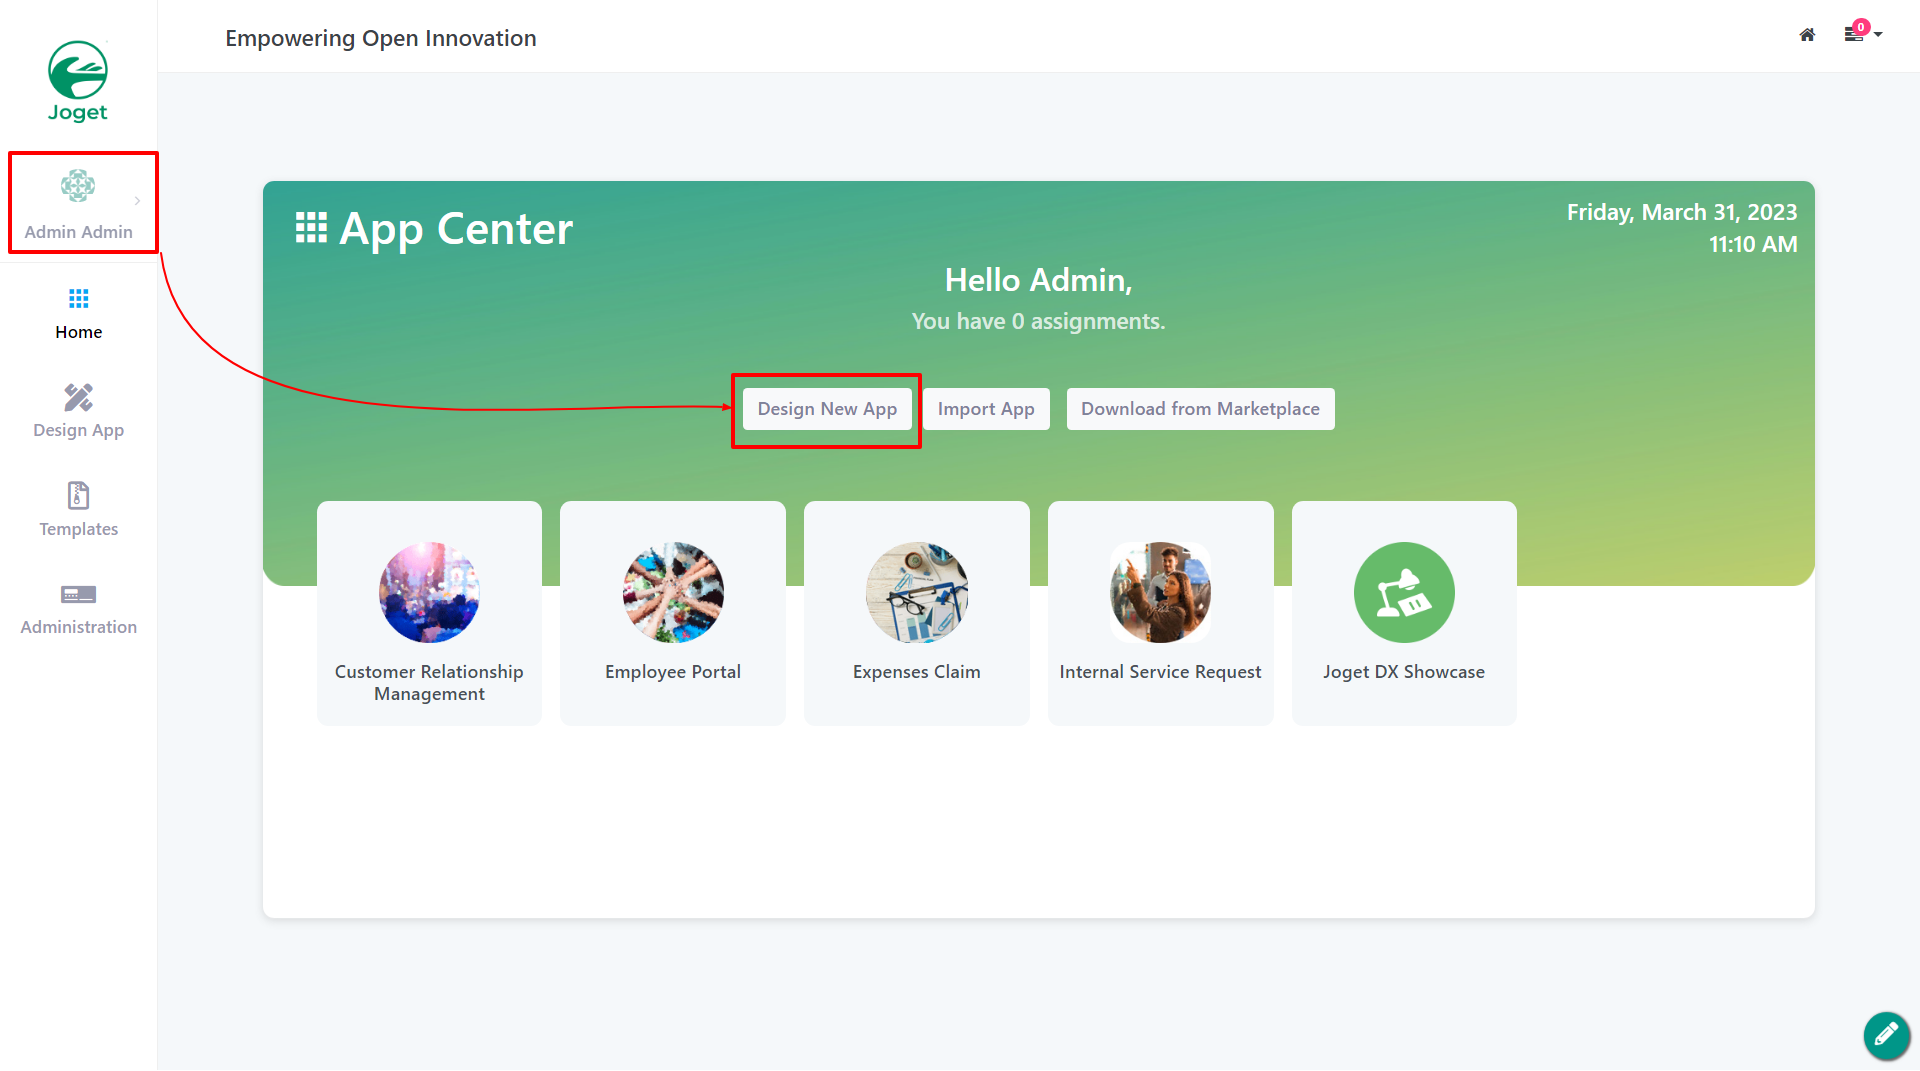
Task: Click the 'You have 0 assignments.' text
Action: click(1038, 321)
